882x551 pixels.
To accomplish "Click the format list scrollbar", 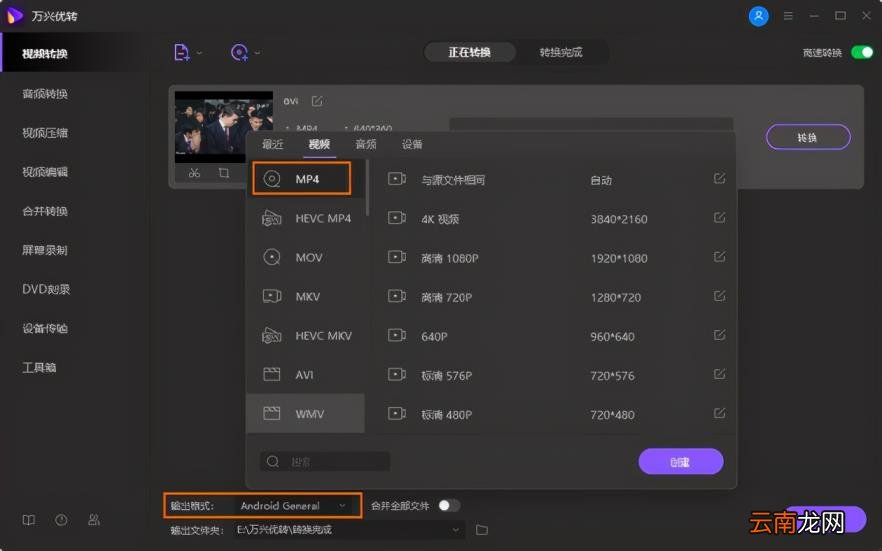I will (x=367, y=188).
